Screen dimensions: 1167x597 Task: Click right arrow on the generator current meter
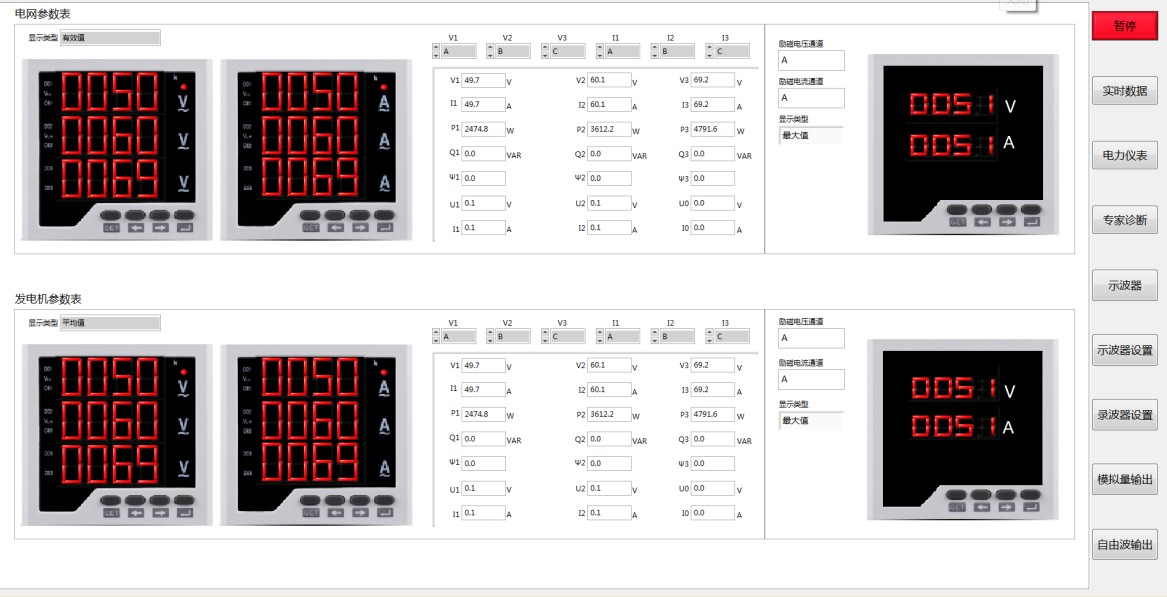tap(360, 513)
